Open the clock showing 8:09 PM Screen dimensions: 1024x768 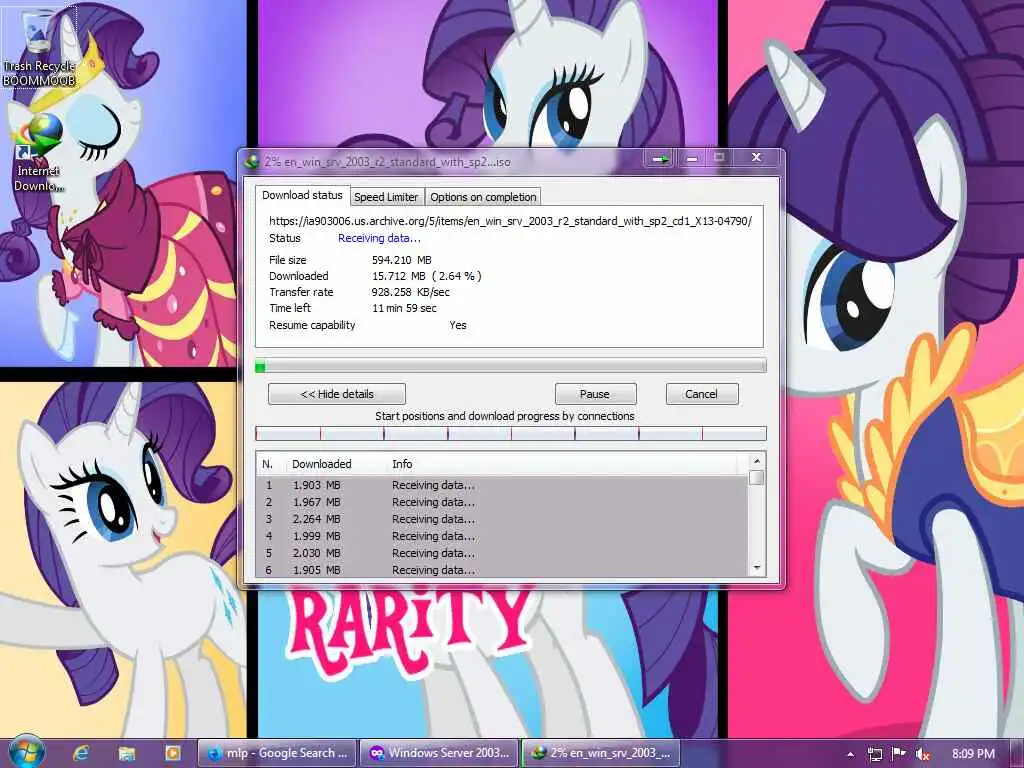[973, 754]
